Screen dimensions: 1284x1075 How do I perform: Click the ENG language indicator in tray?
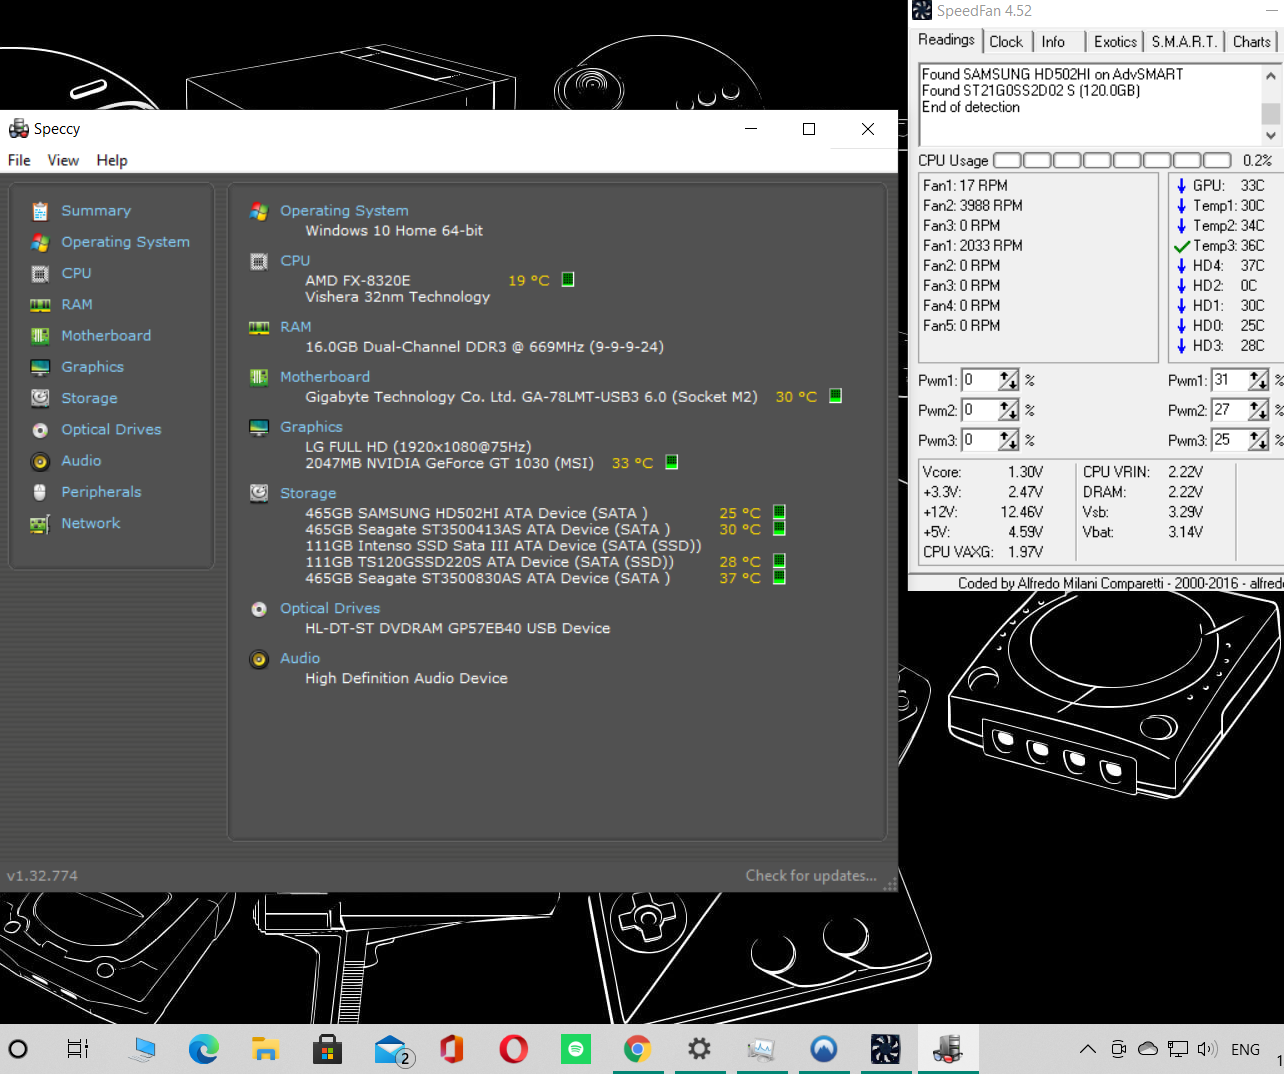coord(1245,1049)
